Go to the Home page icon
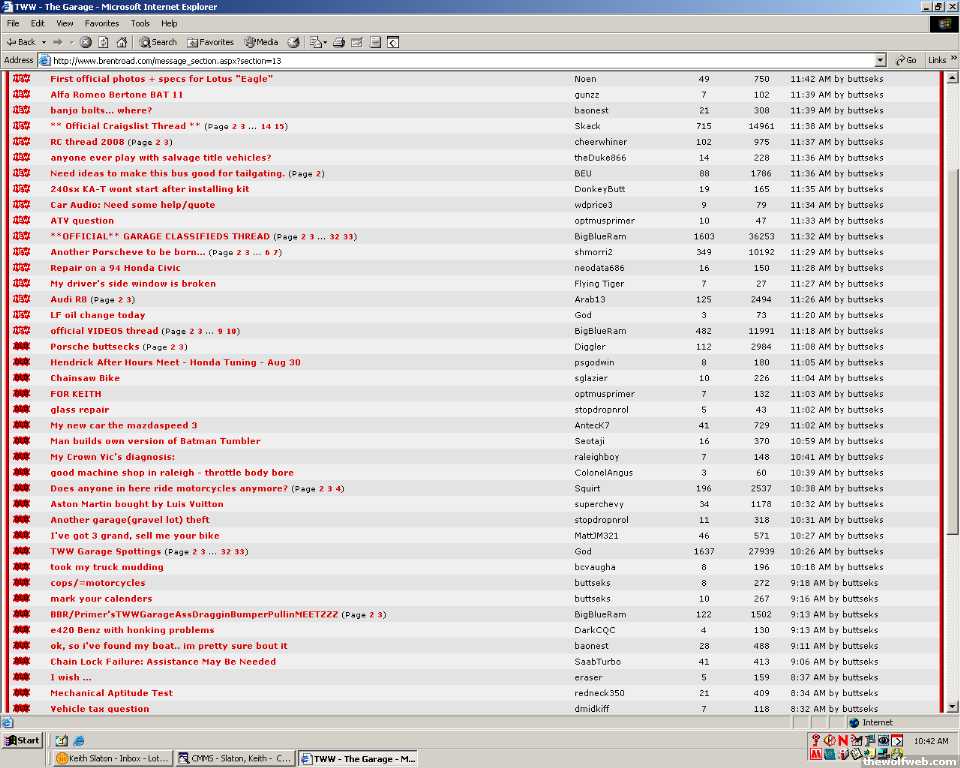960x768 pixels. [x=121, y=42]
